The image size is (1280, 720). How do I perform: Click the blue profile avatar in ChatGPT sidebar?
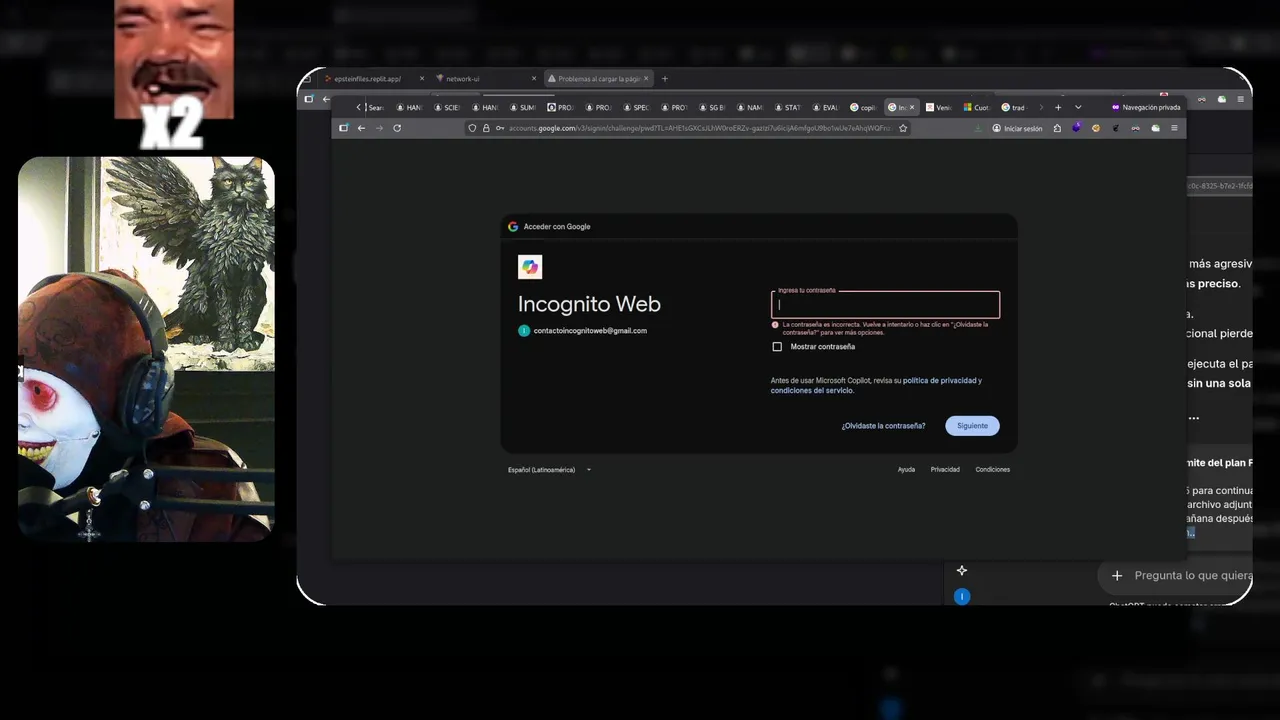[x=962, y=597]
